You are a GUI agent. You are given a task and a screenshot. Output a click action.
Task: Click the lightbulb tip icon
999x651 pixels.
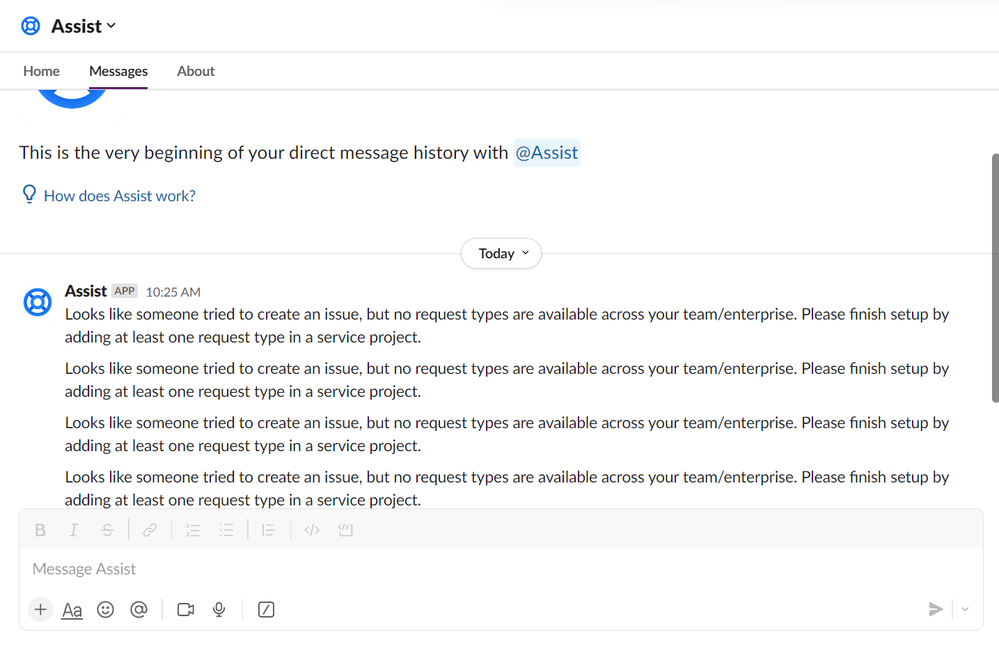click(x=29, y=194)
